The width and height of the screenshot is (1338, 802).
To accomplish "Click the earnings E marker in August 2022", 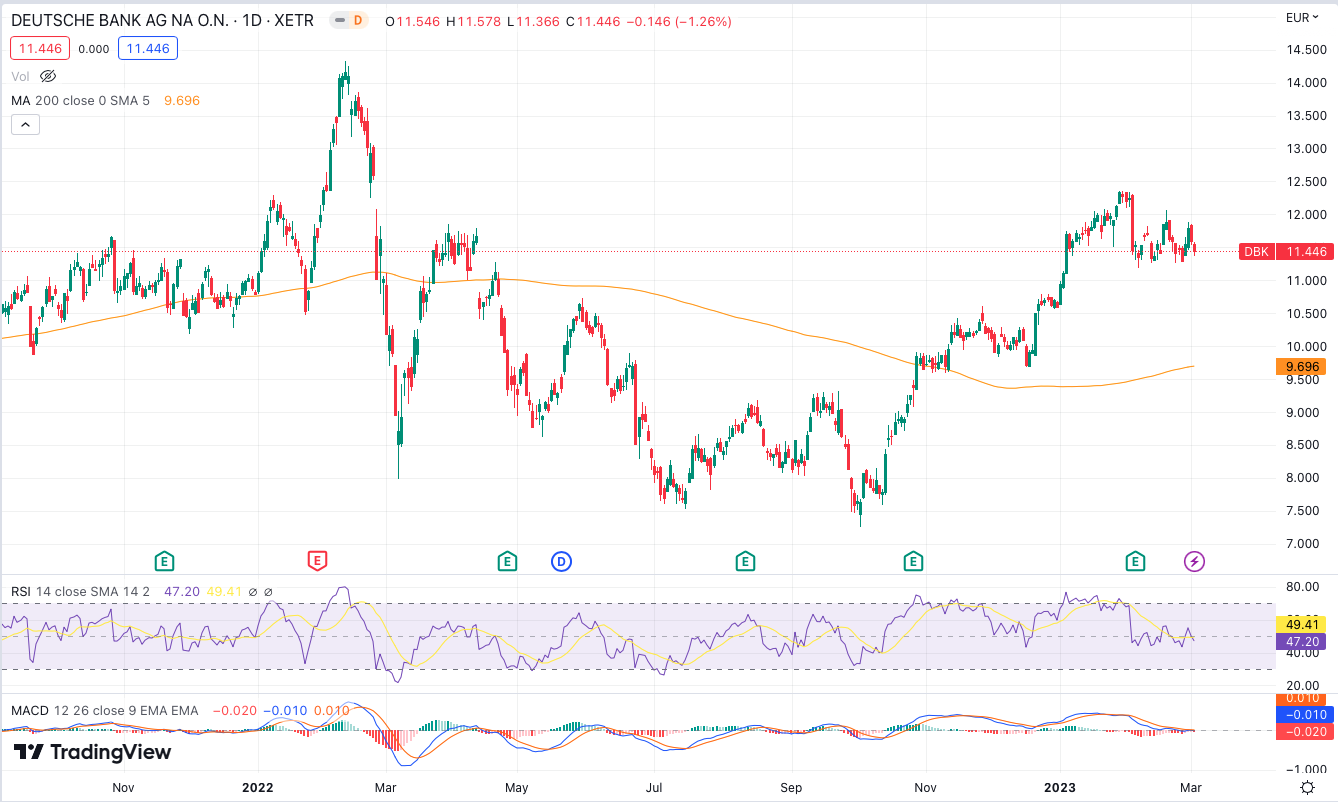I will [x=745, y=561].
